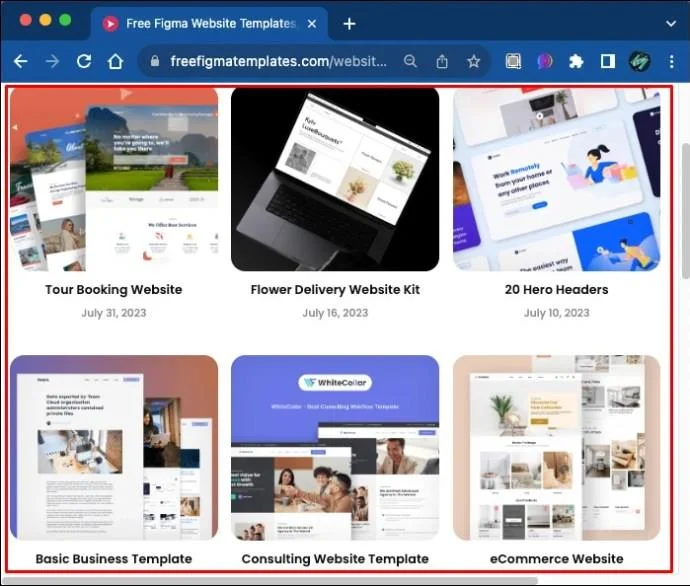690x586 pixels.
Task: Select the Free Figma Website Templates tab
Action: coord(209,23)
